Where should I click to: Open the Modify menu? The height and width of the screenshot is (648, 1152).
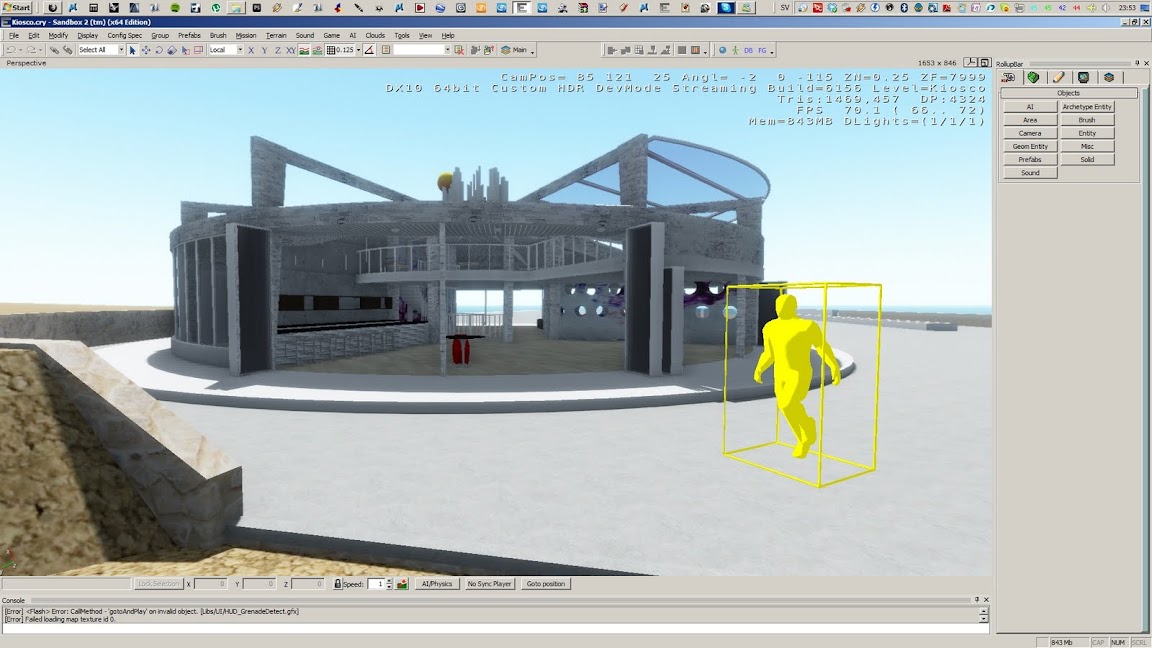58,35
